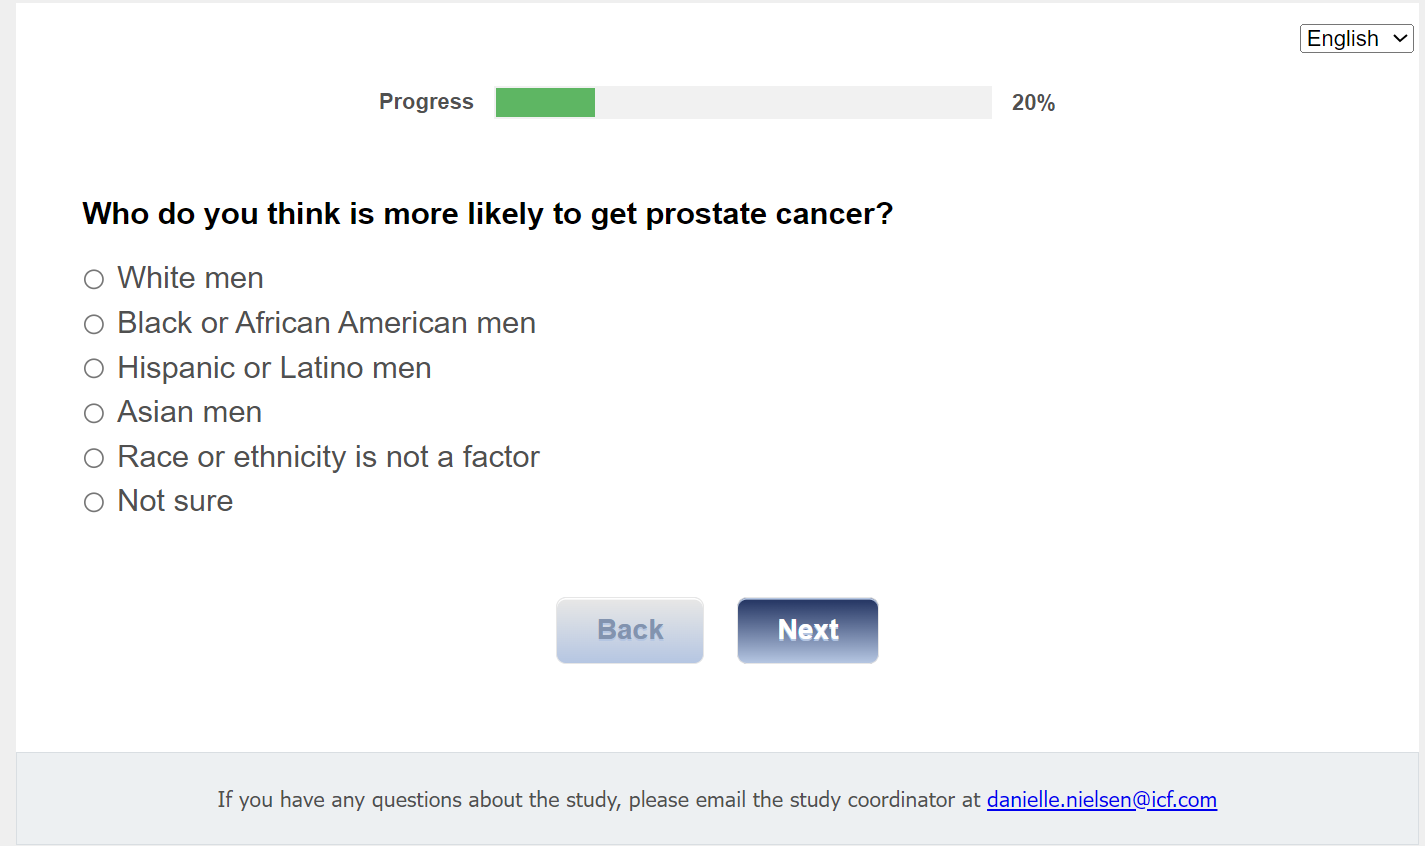
Task: Pick the "Hispanic or Latino men" radio button
Action: [94, 369]
